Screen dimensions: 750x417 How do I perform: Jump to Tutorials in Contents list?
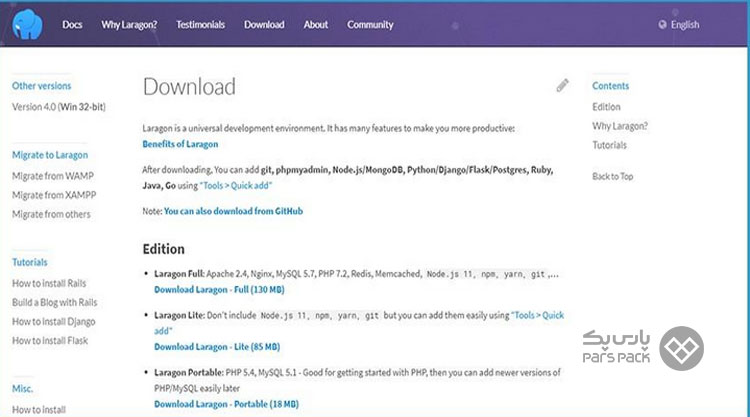pos(609,145)
